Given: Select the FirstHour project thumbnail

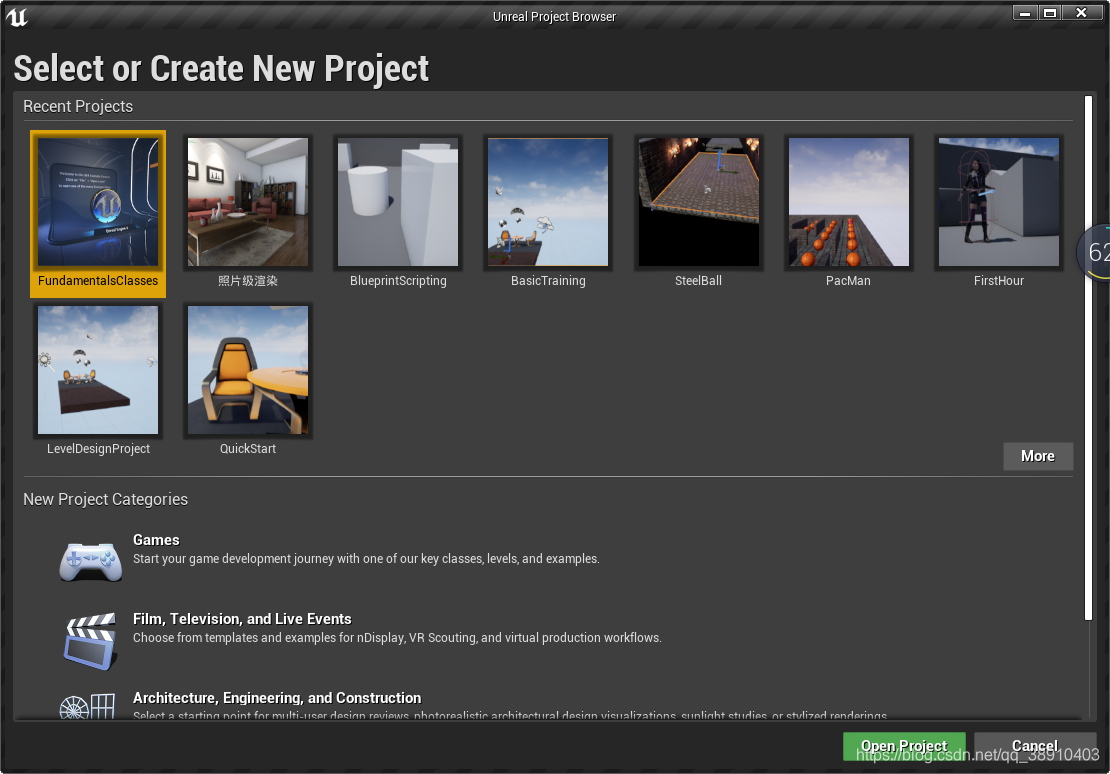Looking at the screenshot, I should pos(999,202).
